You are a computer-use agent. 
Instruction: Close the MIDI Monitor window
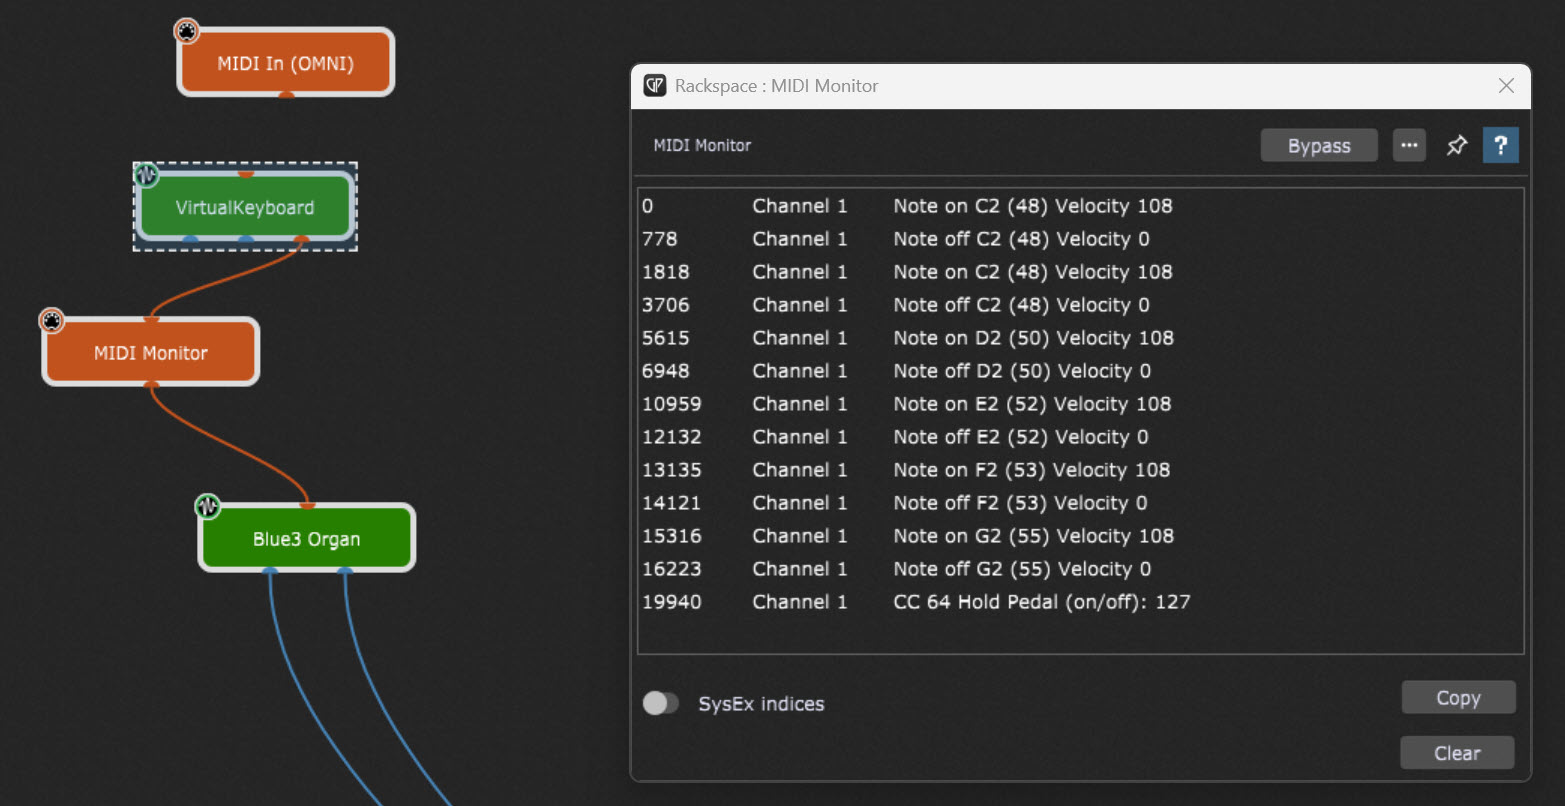1506,86
